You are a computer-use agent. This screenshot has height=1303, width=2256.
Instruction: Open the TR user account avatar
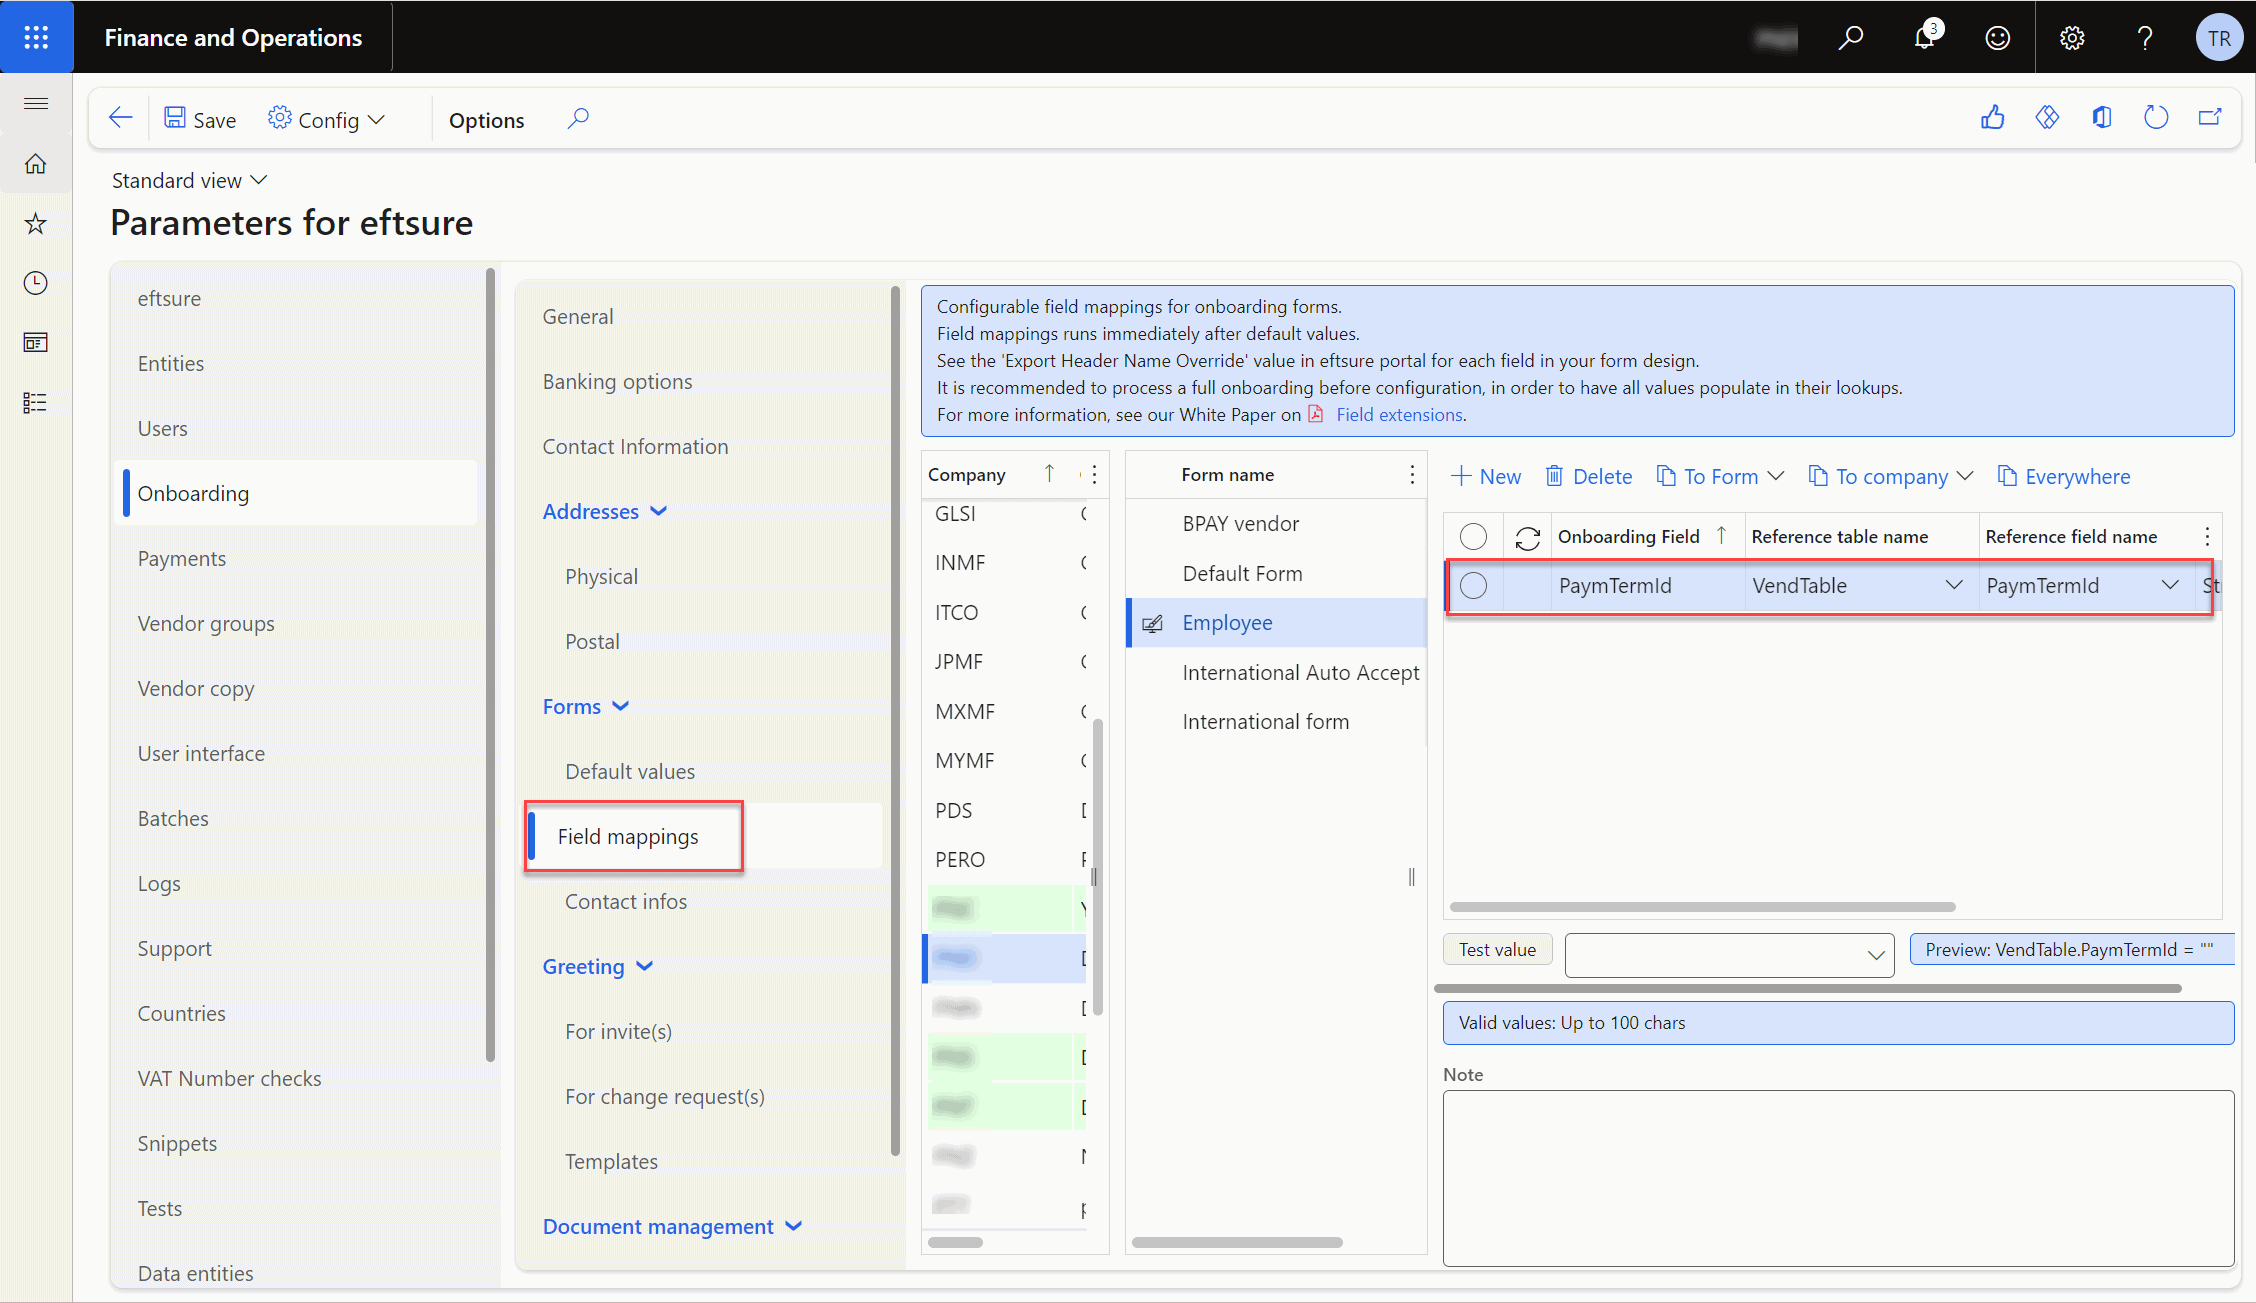pyautogui.click(x=2219, y=38)
